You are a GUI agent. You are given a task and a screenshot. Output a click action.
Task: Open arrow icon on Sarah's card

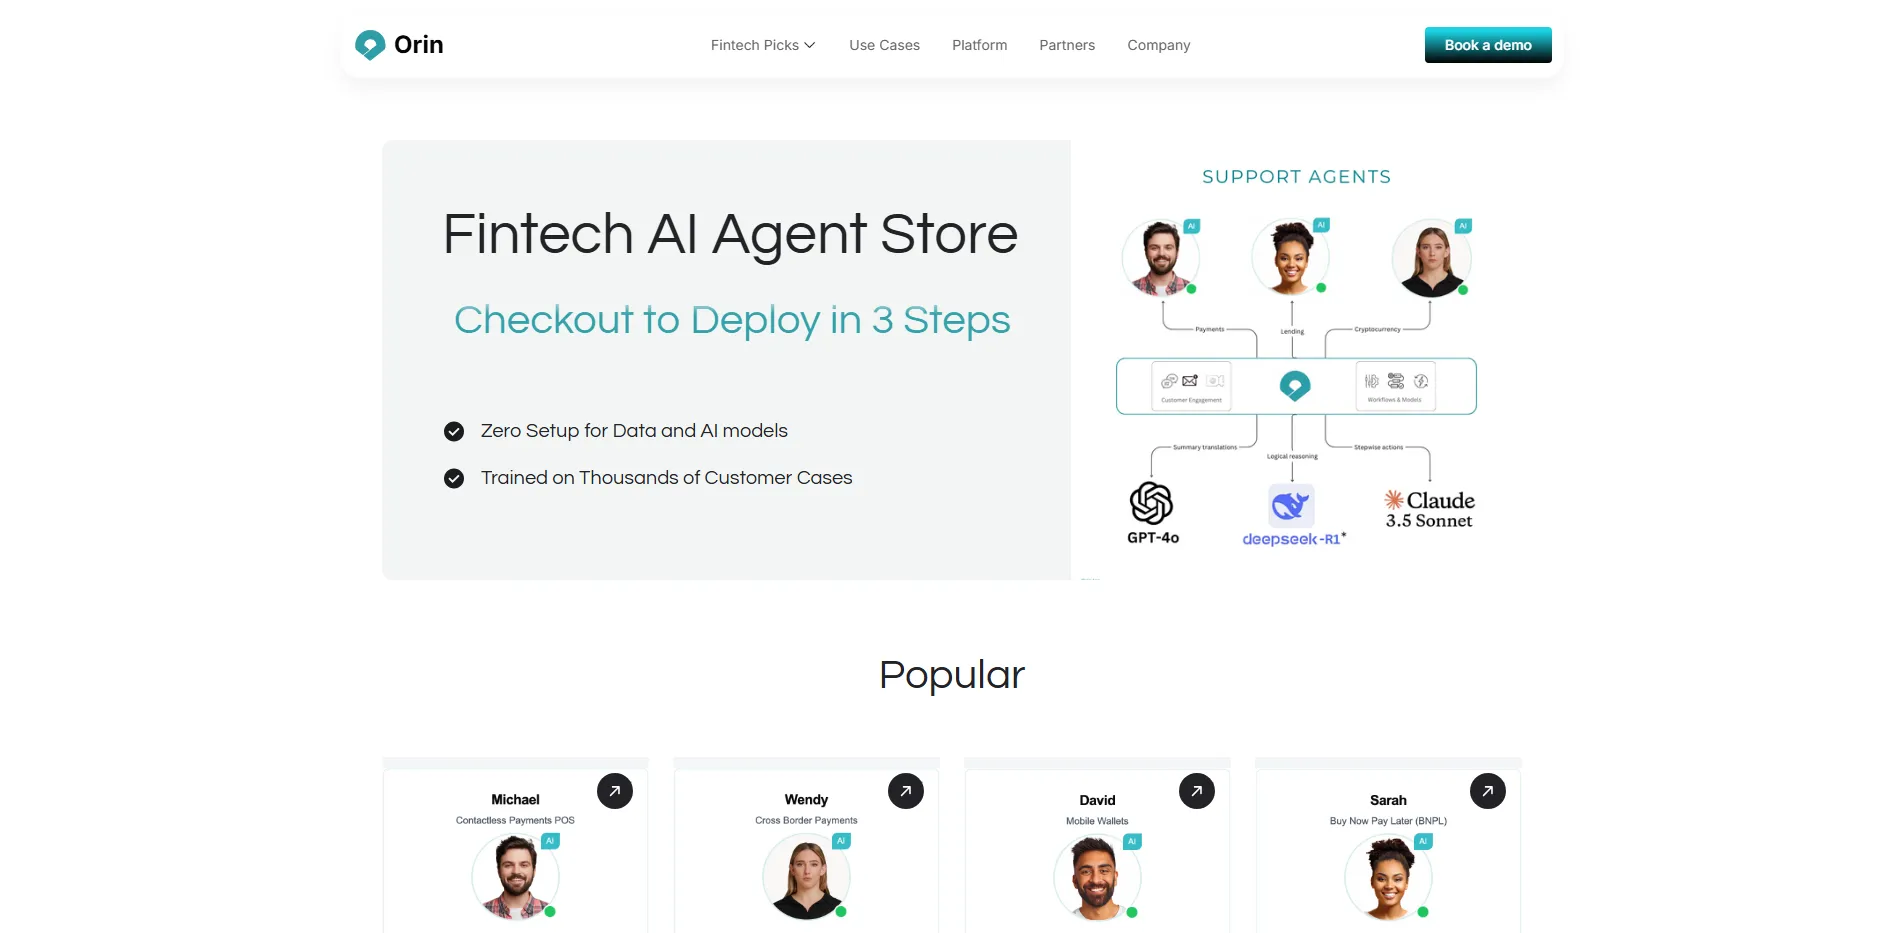1488,791
